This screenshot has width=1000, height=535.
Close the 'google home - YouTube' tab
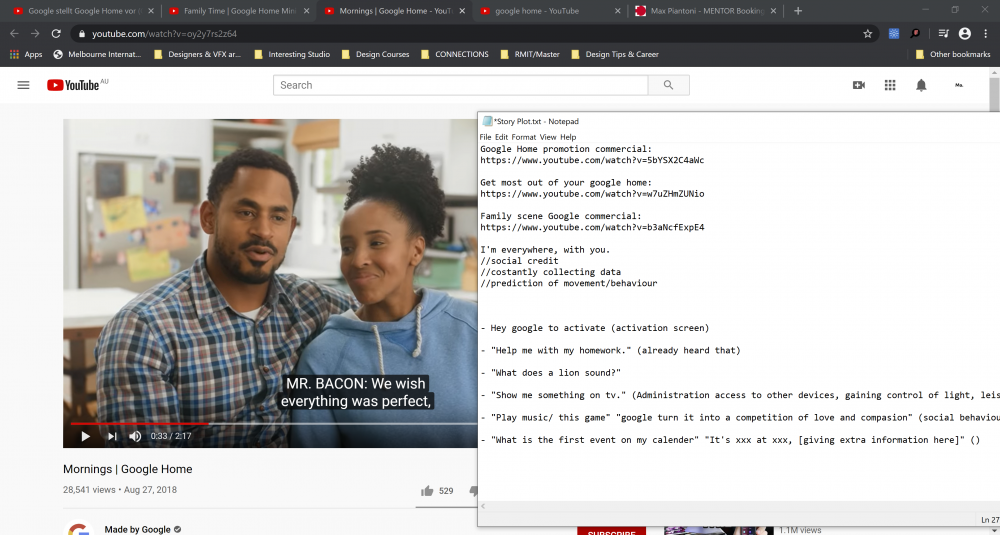pos(617,11)
